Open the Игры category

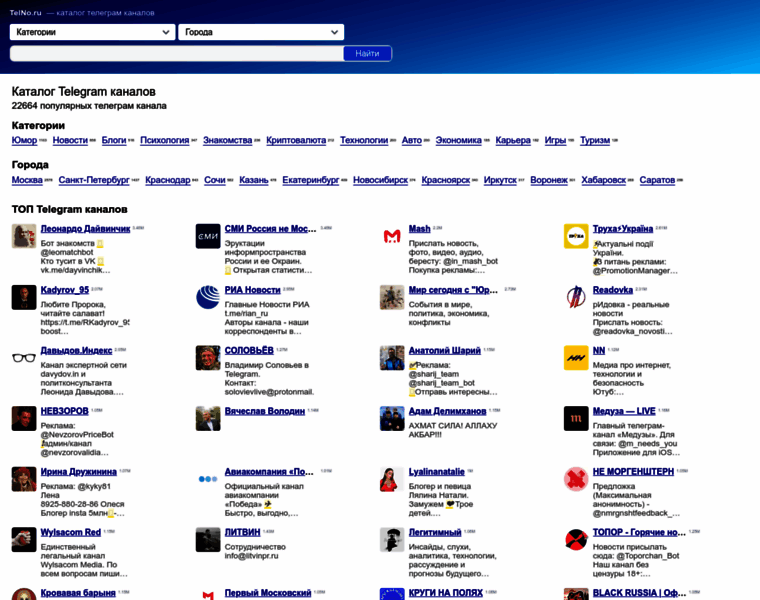coord(555,140)
